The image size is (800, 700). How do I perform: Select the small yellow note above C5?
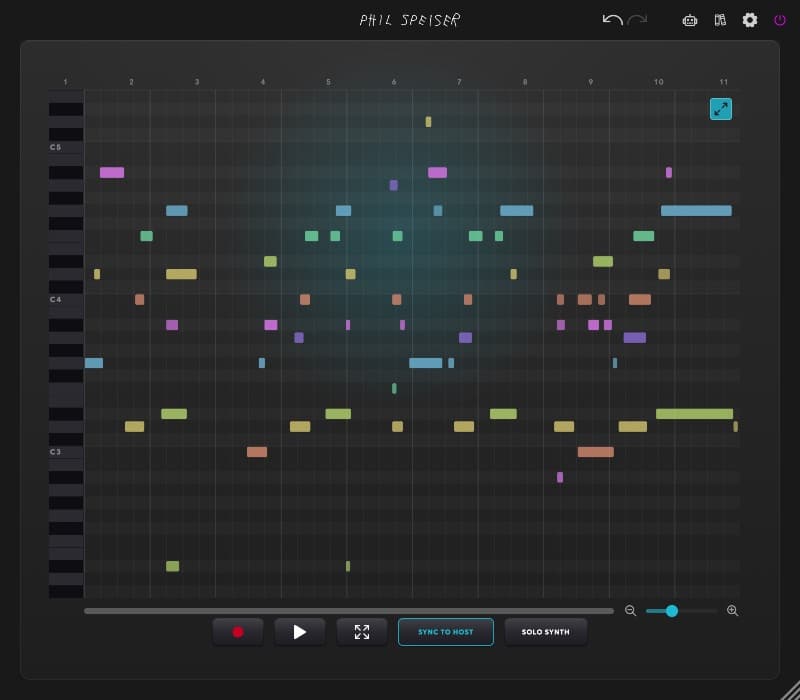[x=428, y=122]
